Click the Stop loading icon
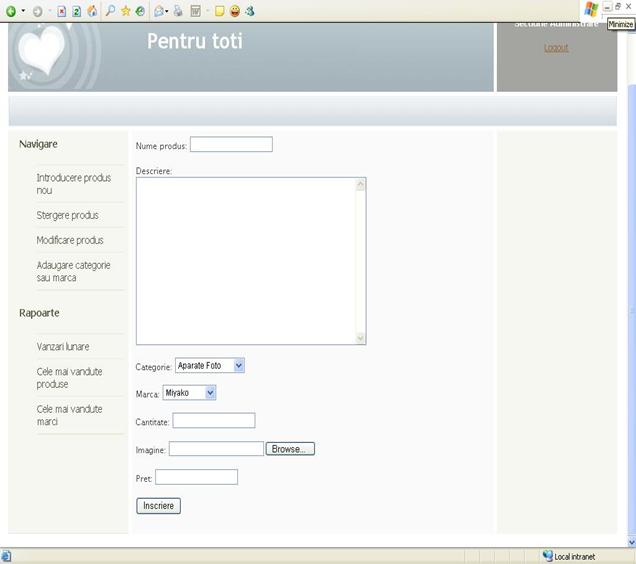The image size is (636, 564). [63, 11]
